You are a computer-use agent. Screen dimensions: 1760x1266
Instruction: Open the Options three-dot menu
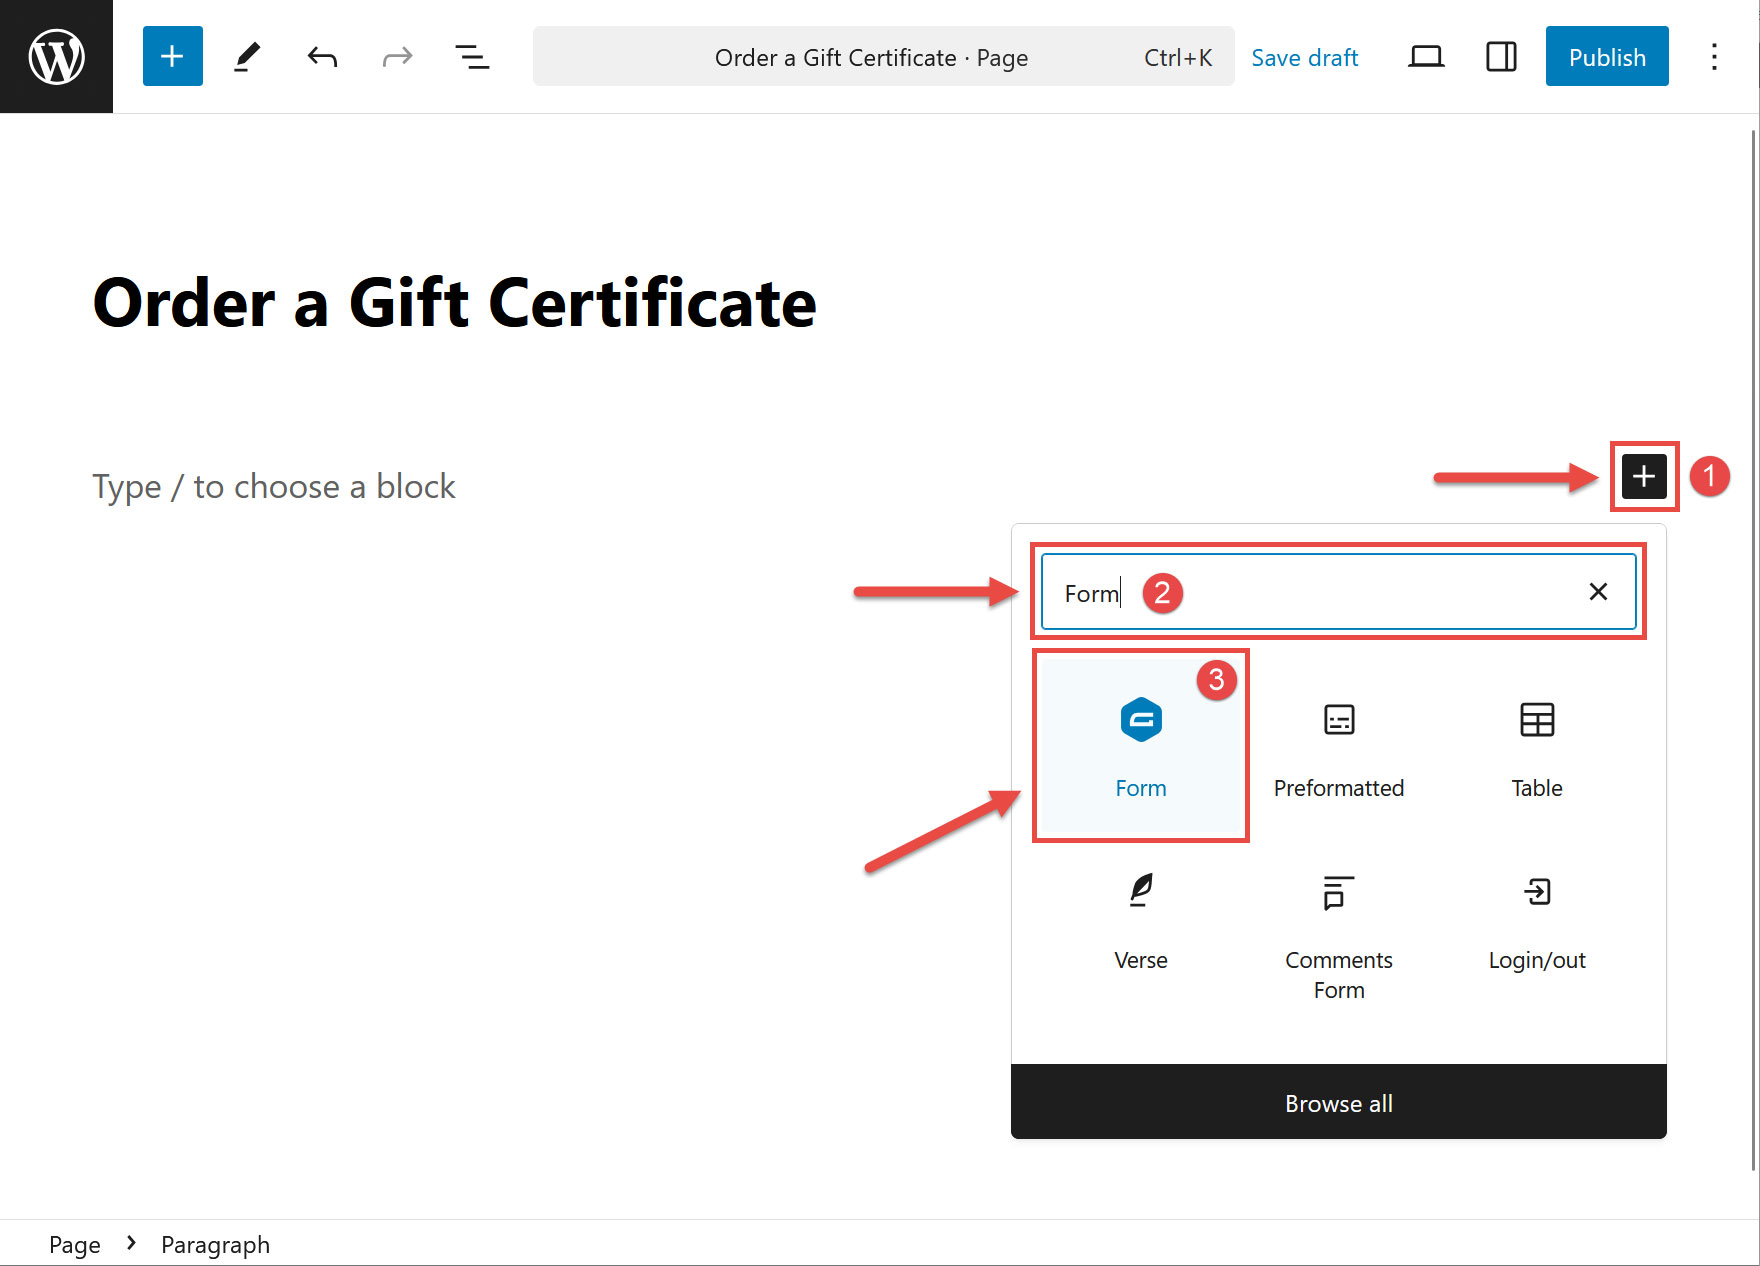pos(1714,57)
